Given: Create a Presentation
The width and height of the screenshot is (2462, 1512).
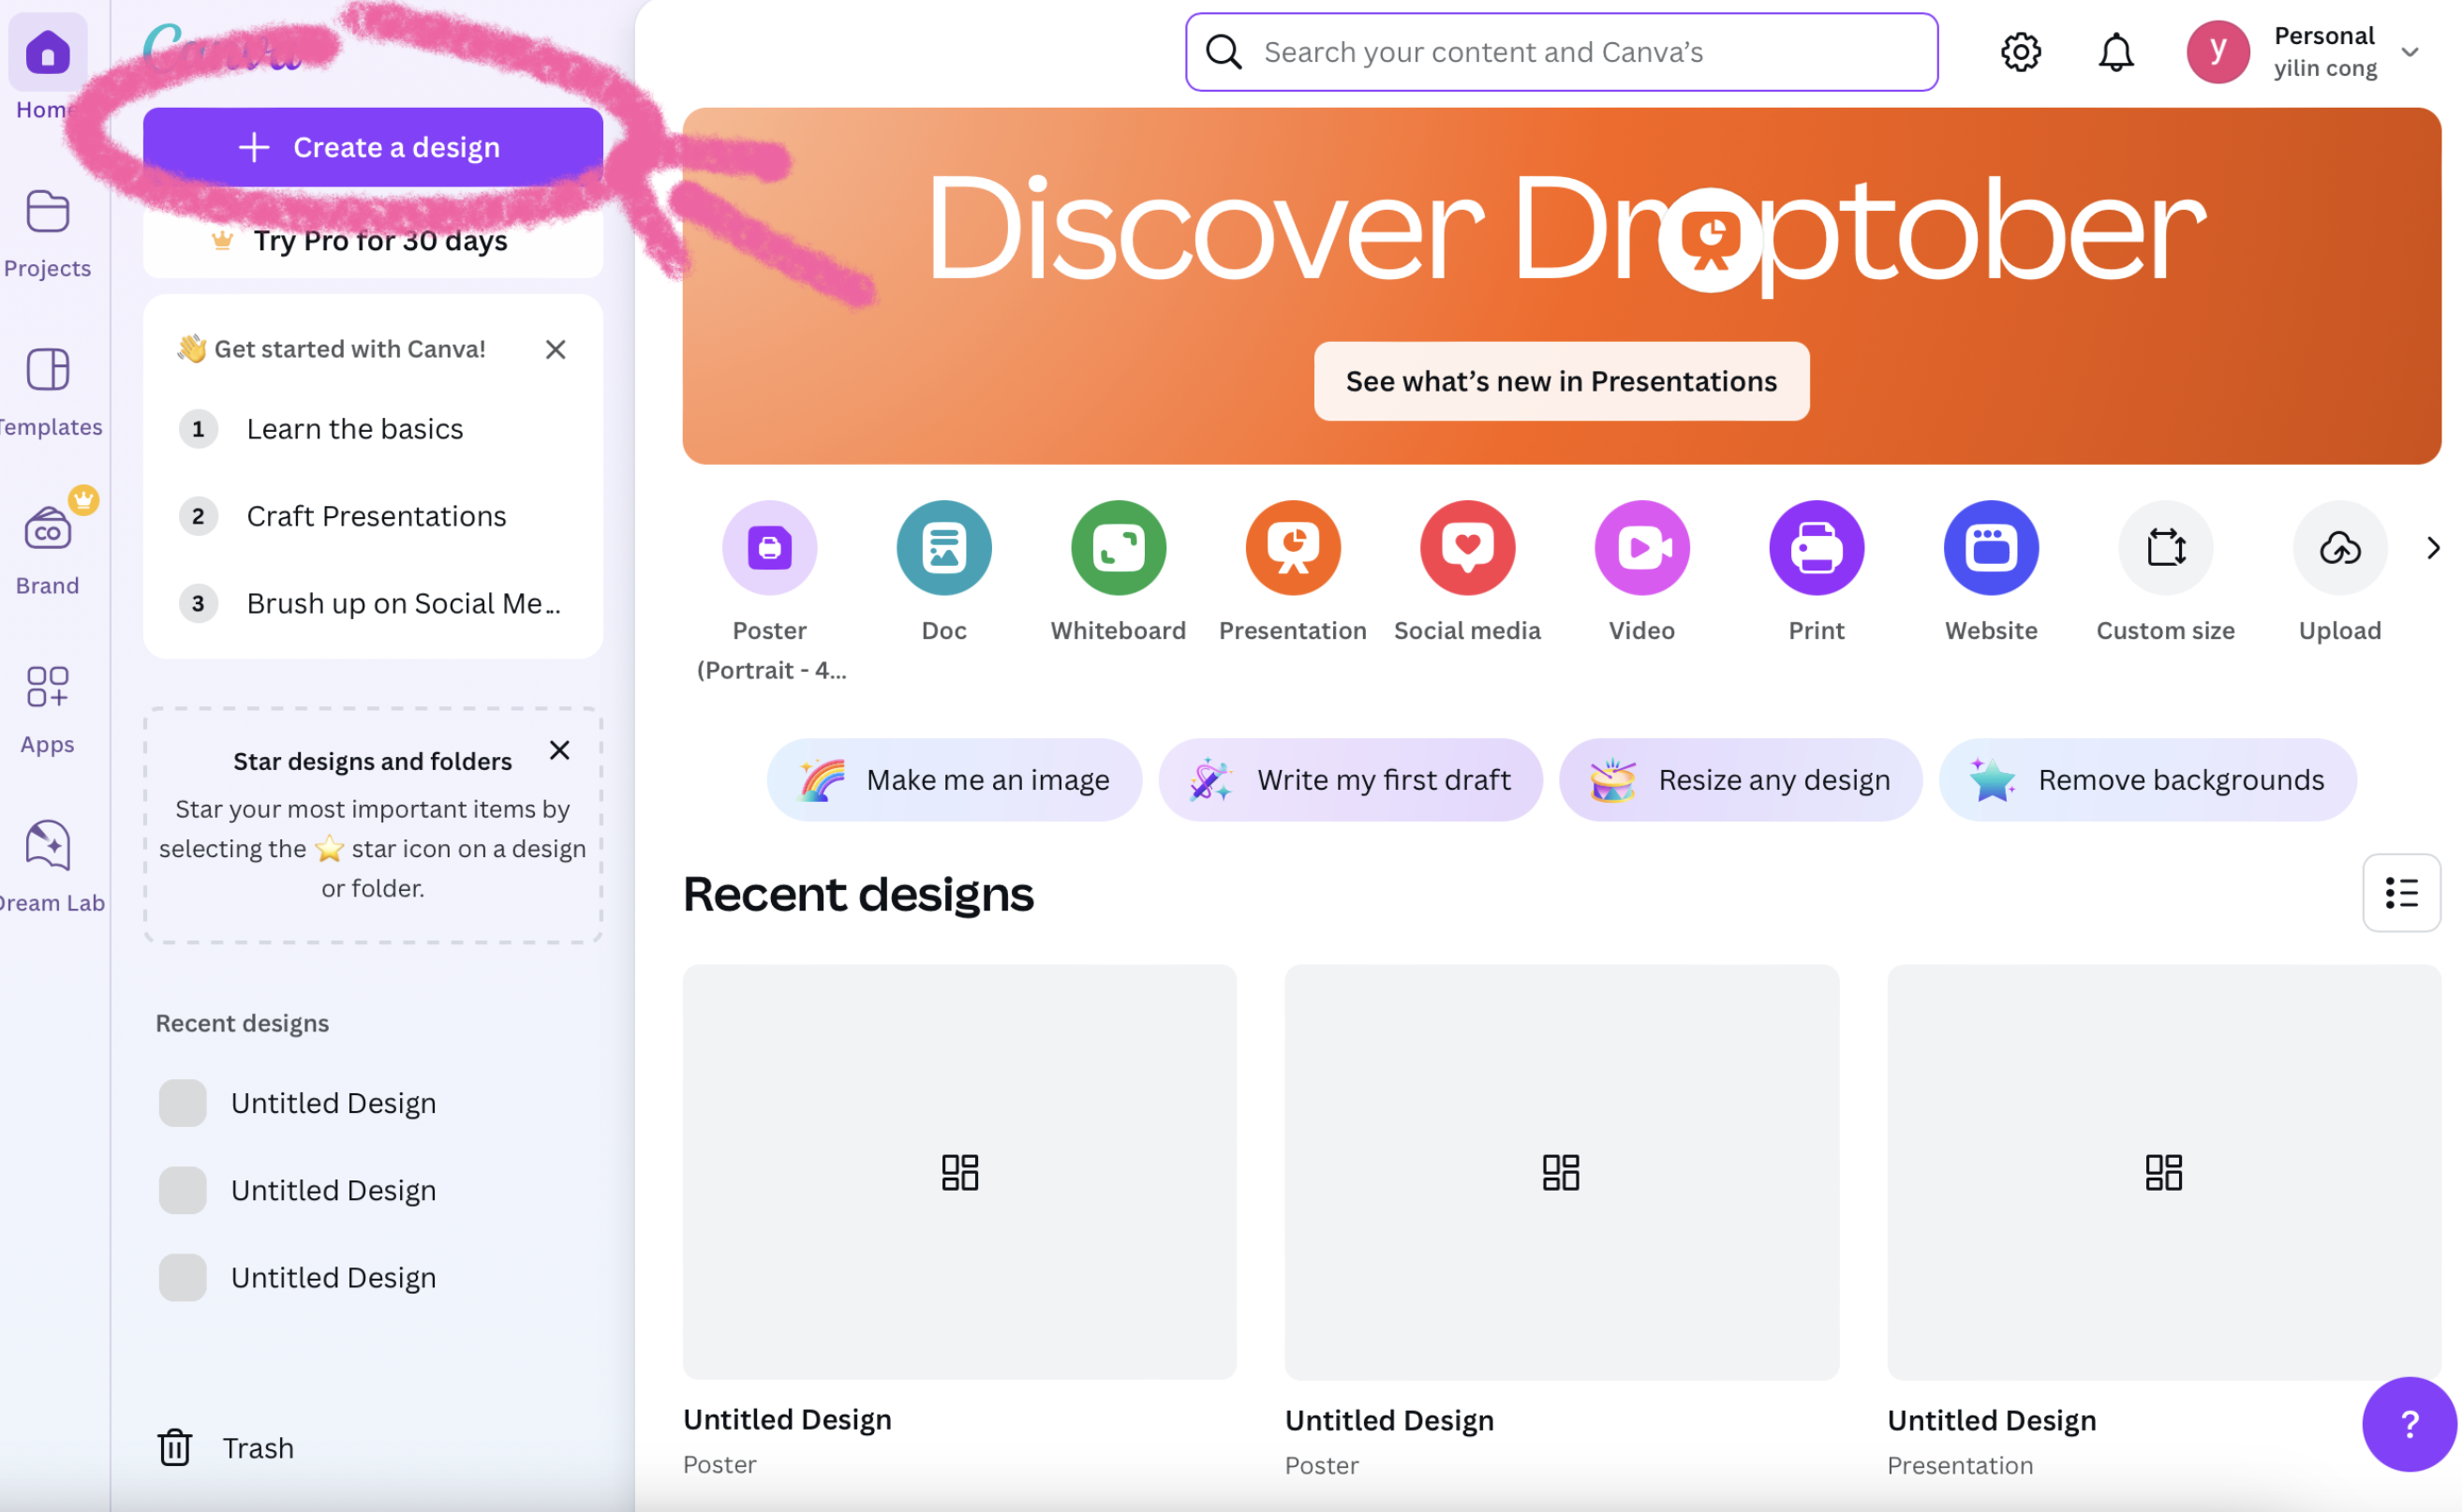Looking at the screenshot, I should pos(1292,547).
